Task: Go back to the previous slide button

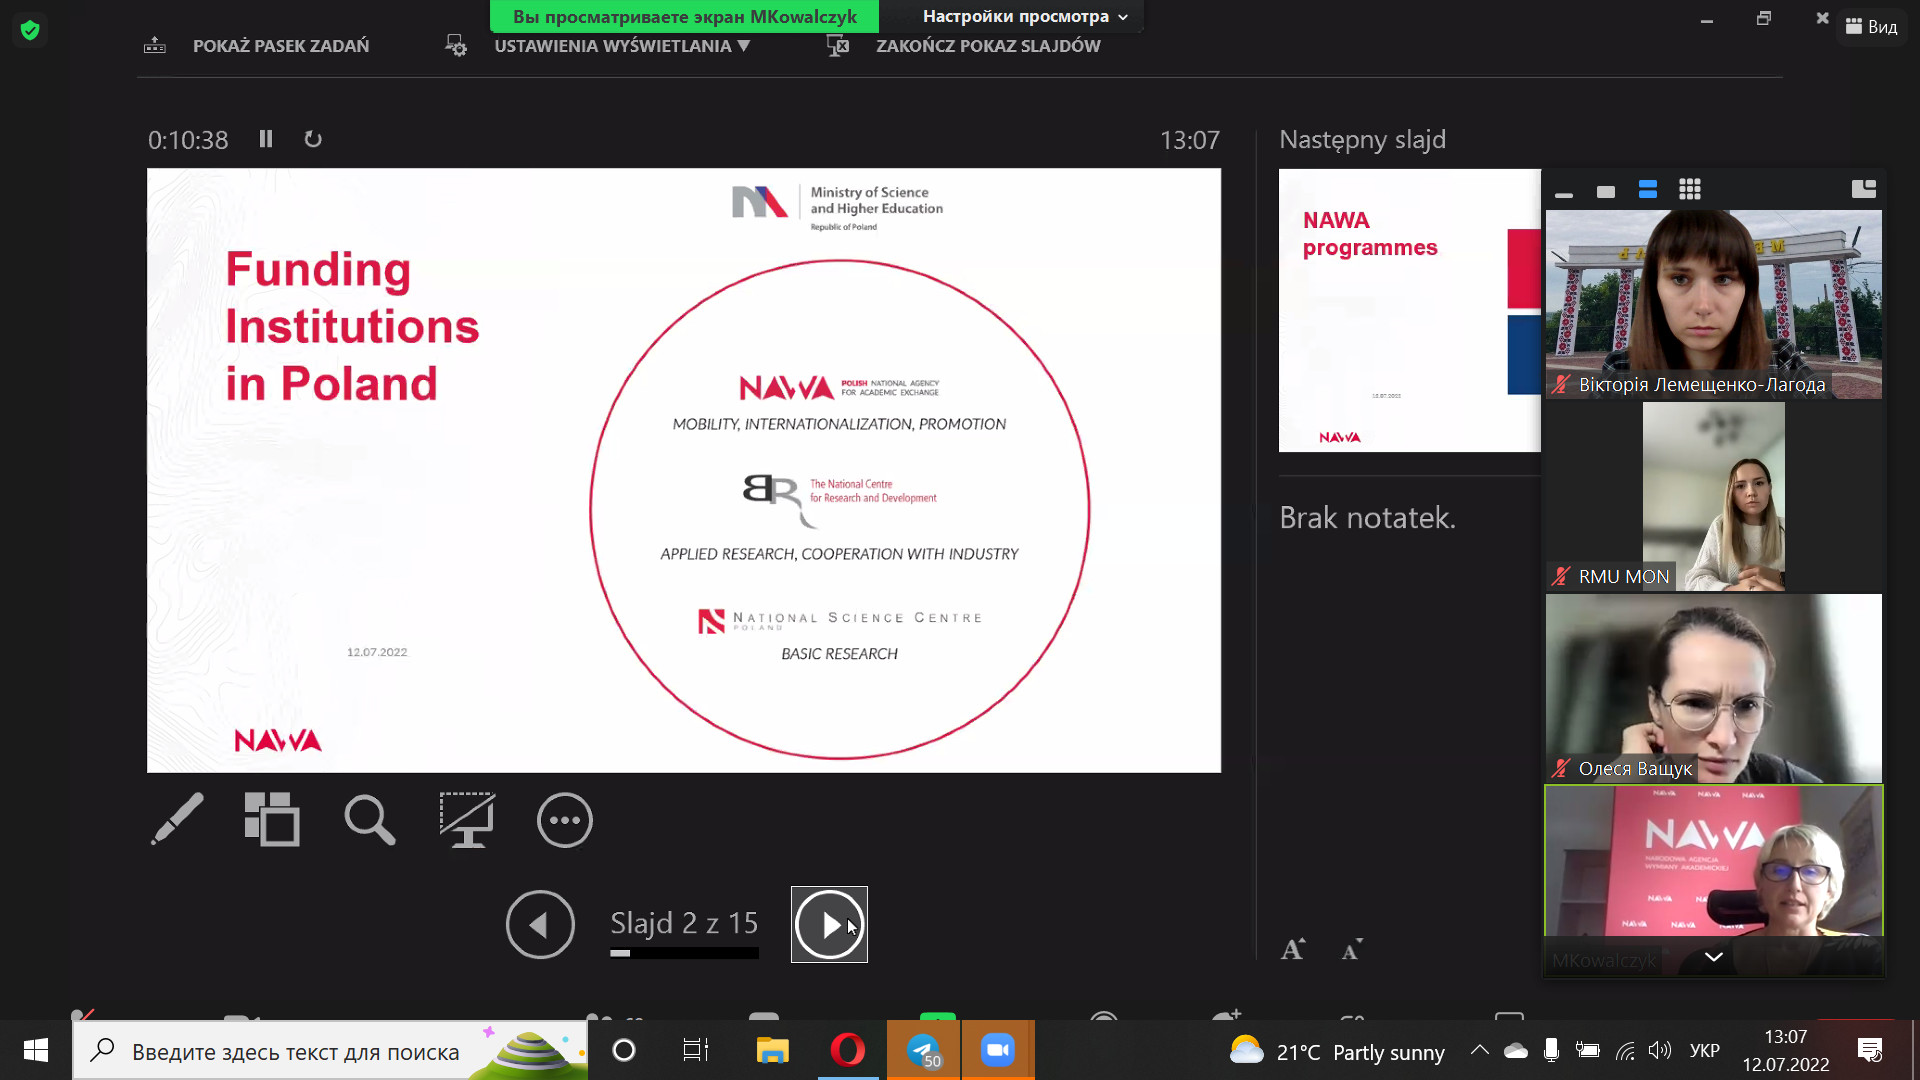Action: click(540, 924)
